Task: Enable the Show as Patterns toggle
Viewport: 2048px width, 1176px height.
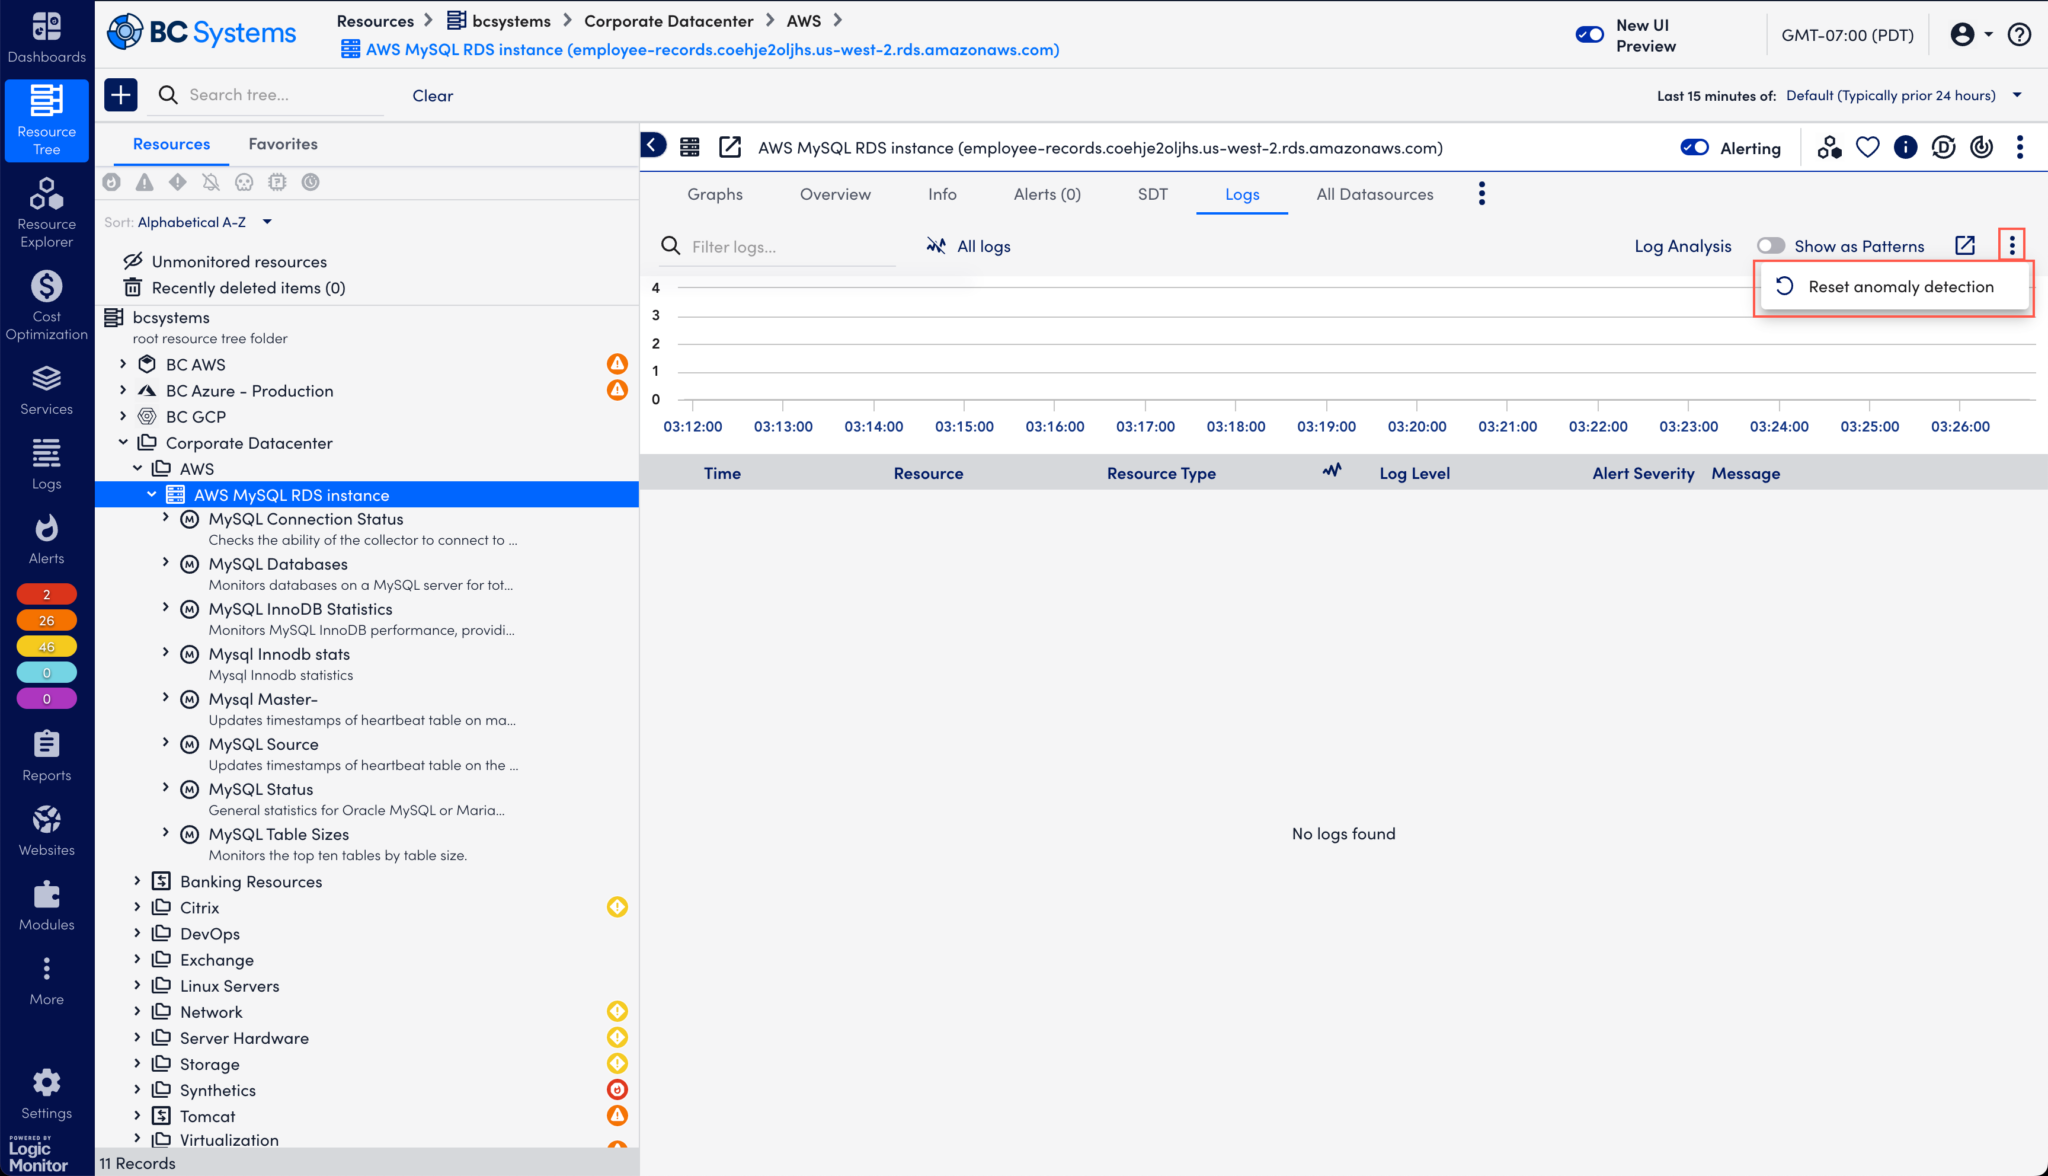Action: coord(1771,245)
